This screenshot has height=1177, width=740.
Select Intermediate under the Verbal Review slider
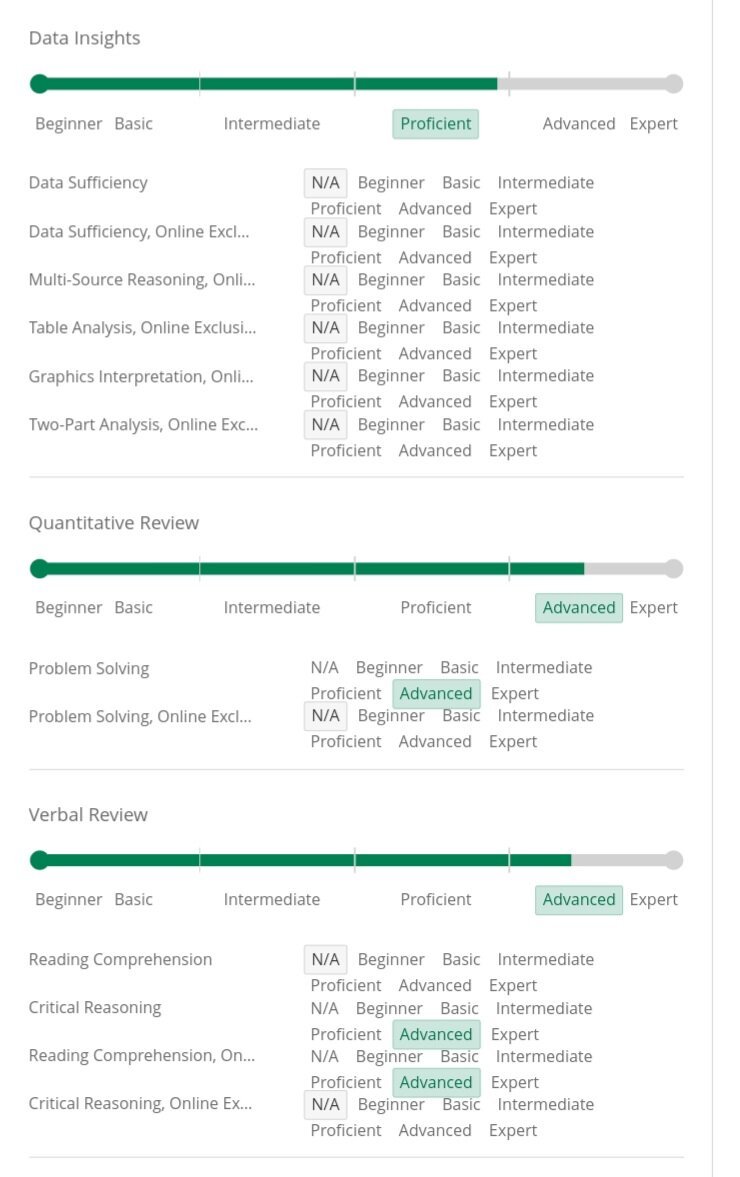[x=272, y=900]
